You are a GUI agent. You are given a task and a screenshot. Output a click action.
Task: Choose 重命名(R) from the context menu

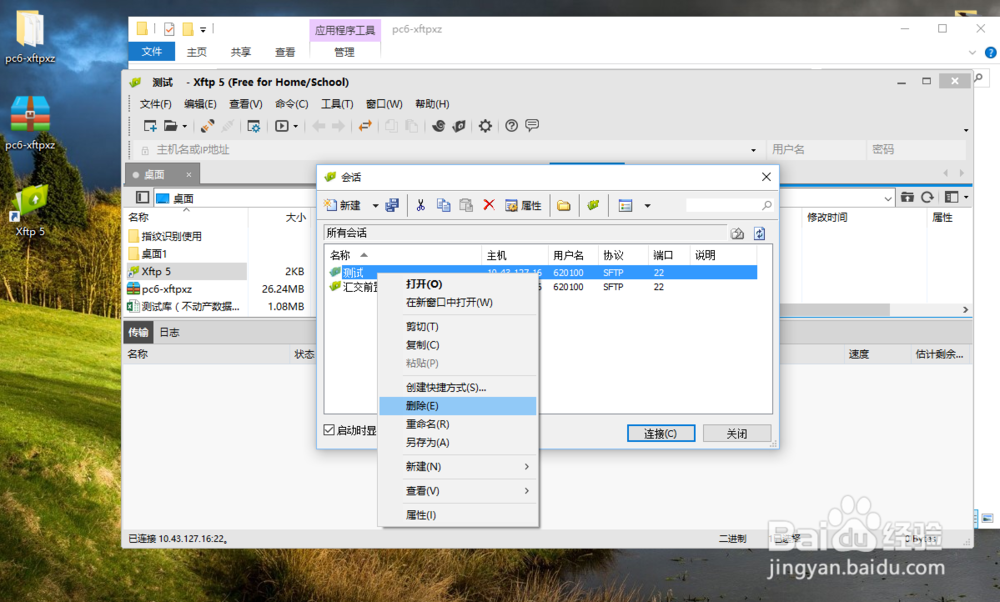(x=459, y=423)
